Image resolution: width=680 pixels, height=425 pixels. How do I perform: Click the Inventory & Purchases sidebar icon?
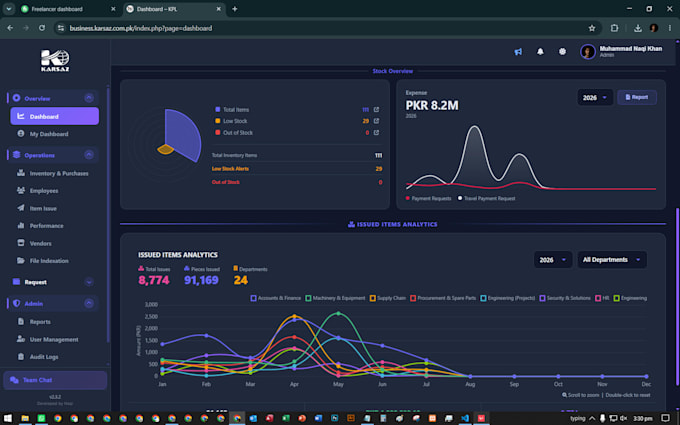tap(20, 173)
